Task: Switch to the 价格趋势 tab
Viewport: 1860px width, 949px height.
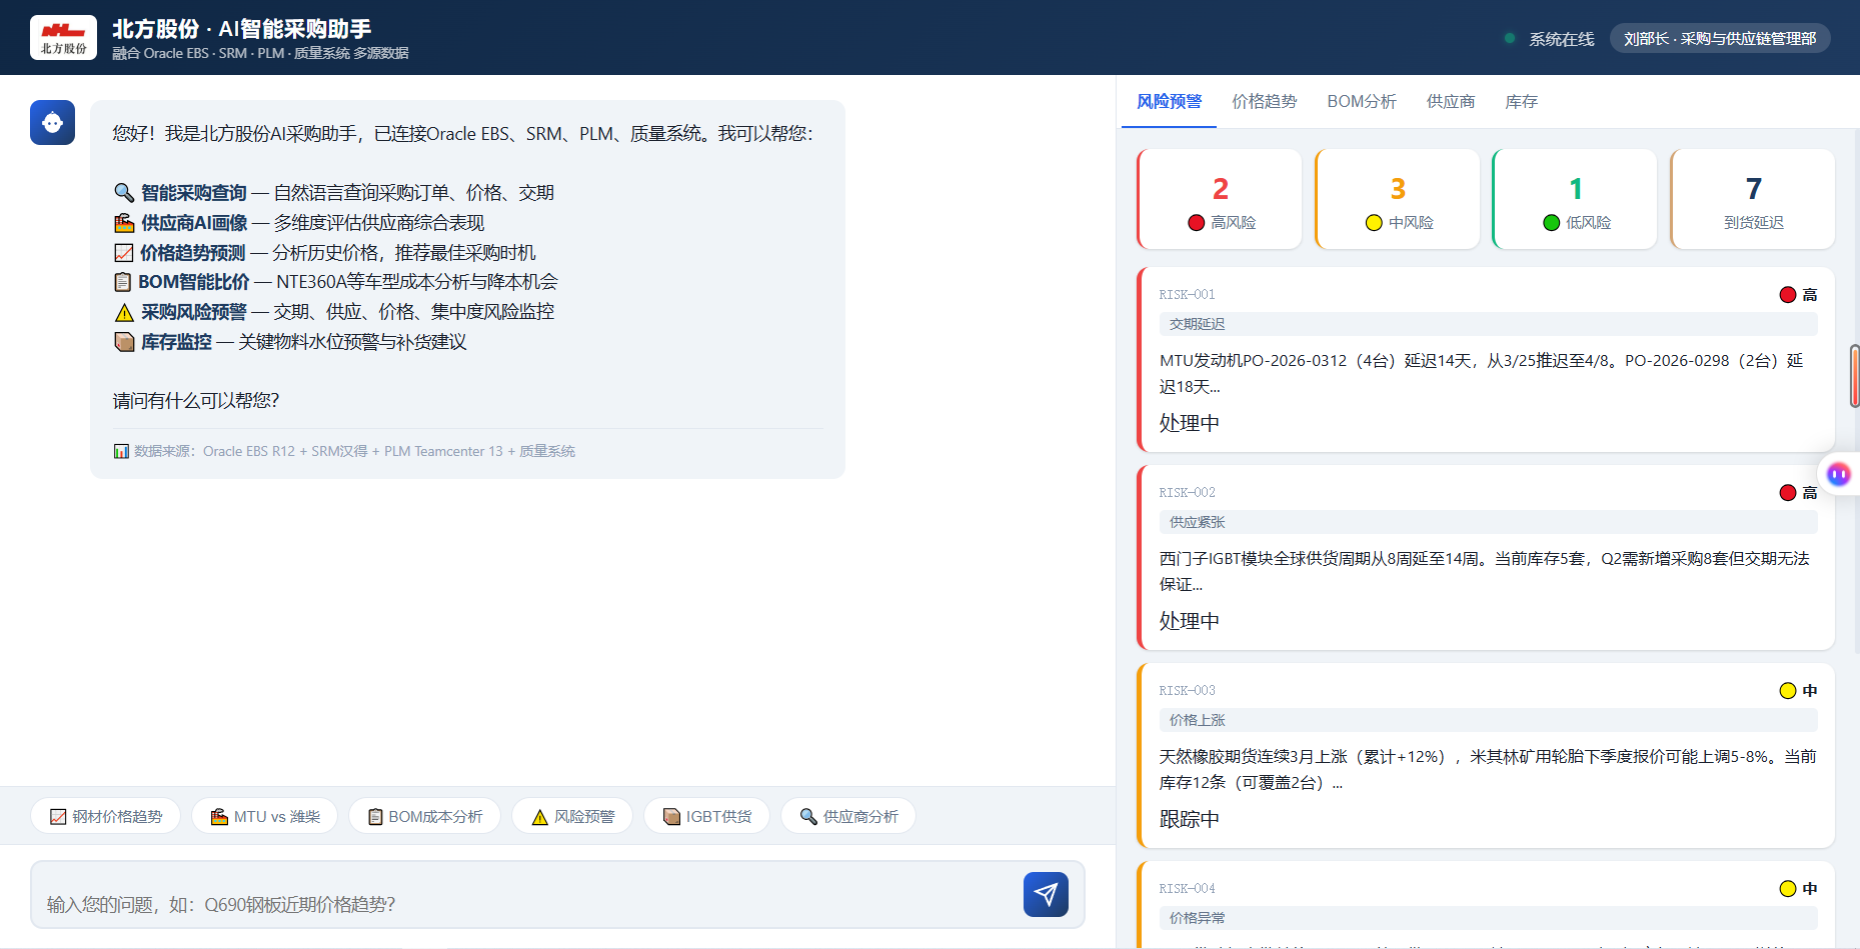Action: click(x=1264, y=101)
